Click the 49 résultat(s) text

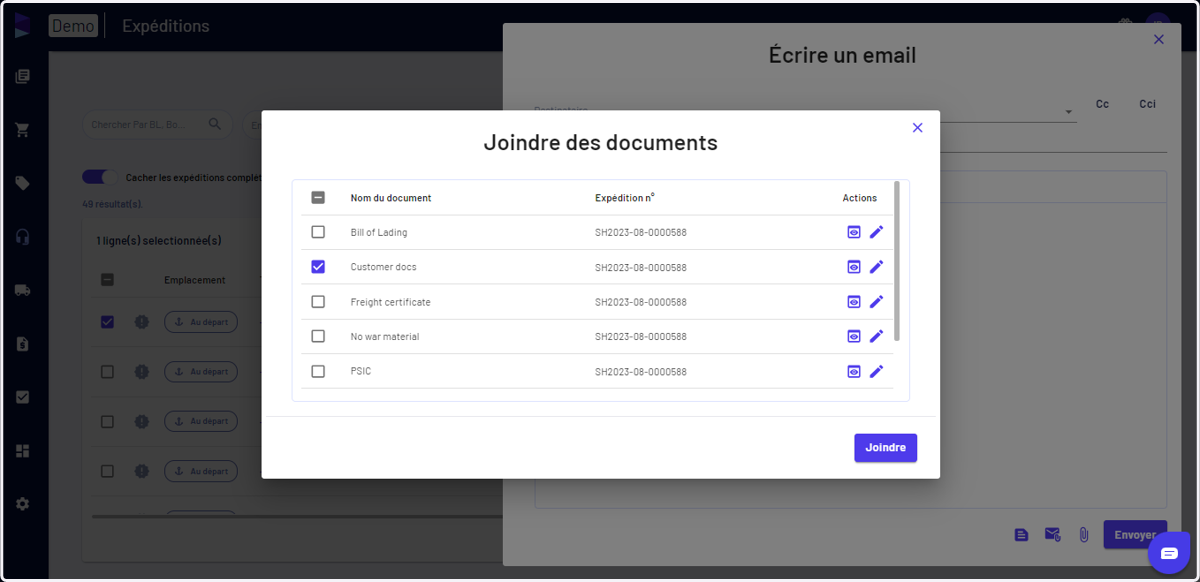pyautogui.click(x=112, y=204)
